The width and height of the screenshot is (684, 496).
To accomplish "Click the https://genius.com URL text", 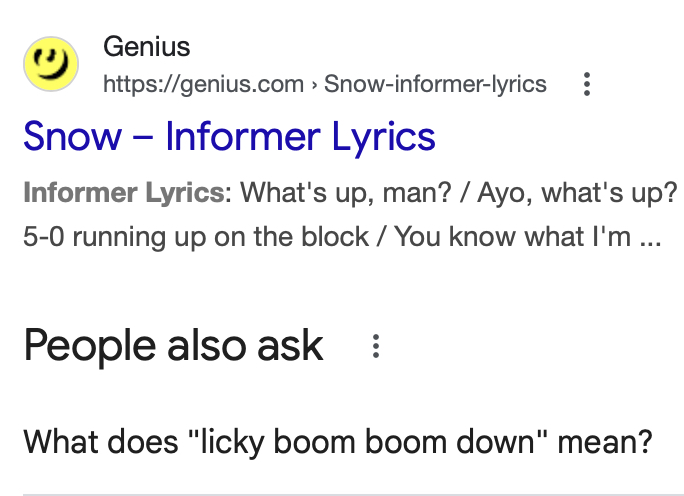I will tap(203, 84).
